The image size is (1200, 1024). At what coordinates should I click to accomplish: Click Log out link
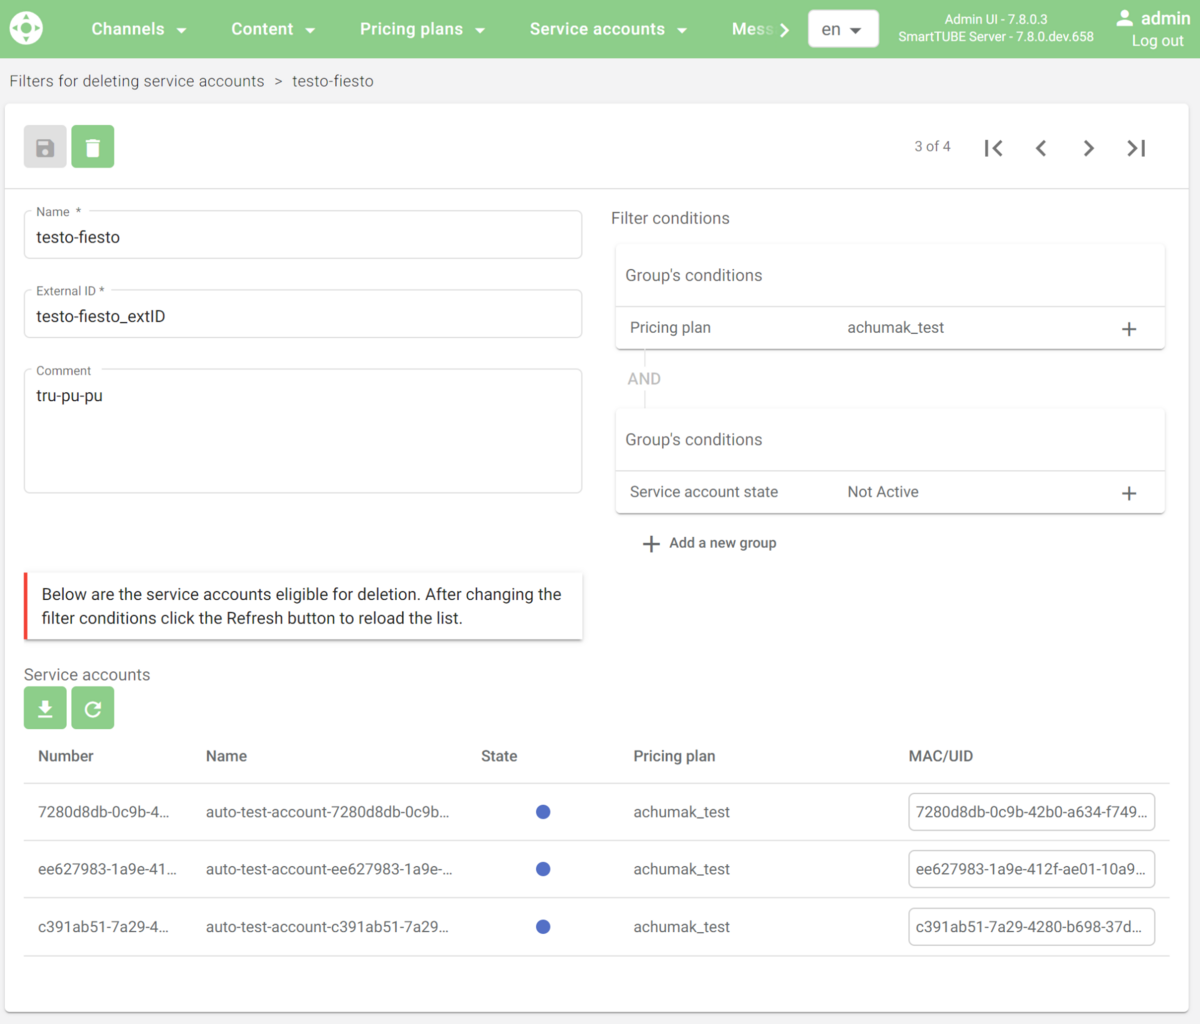pos(1157,41)
